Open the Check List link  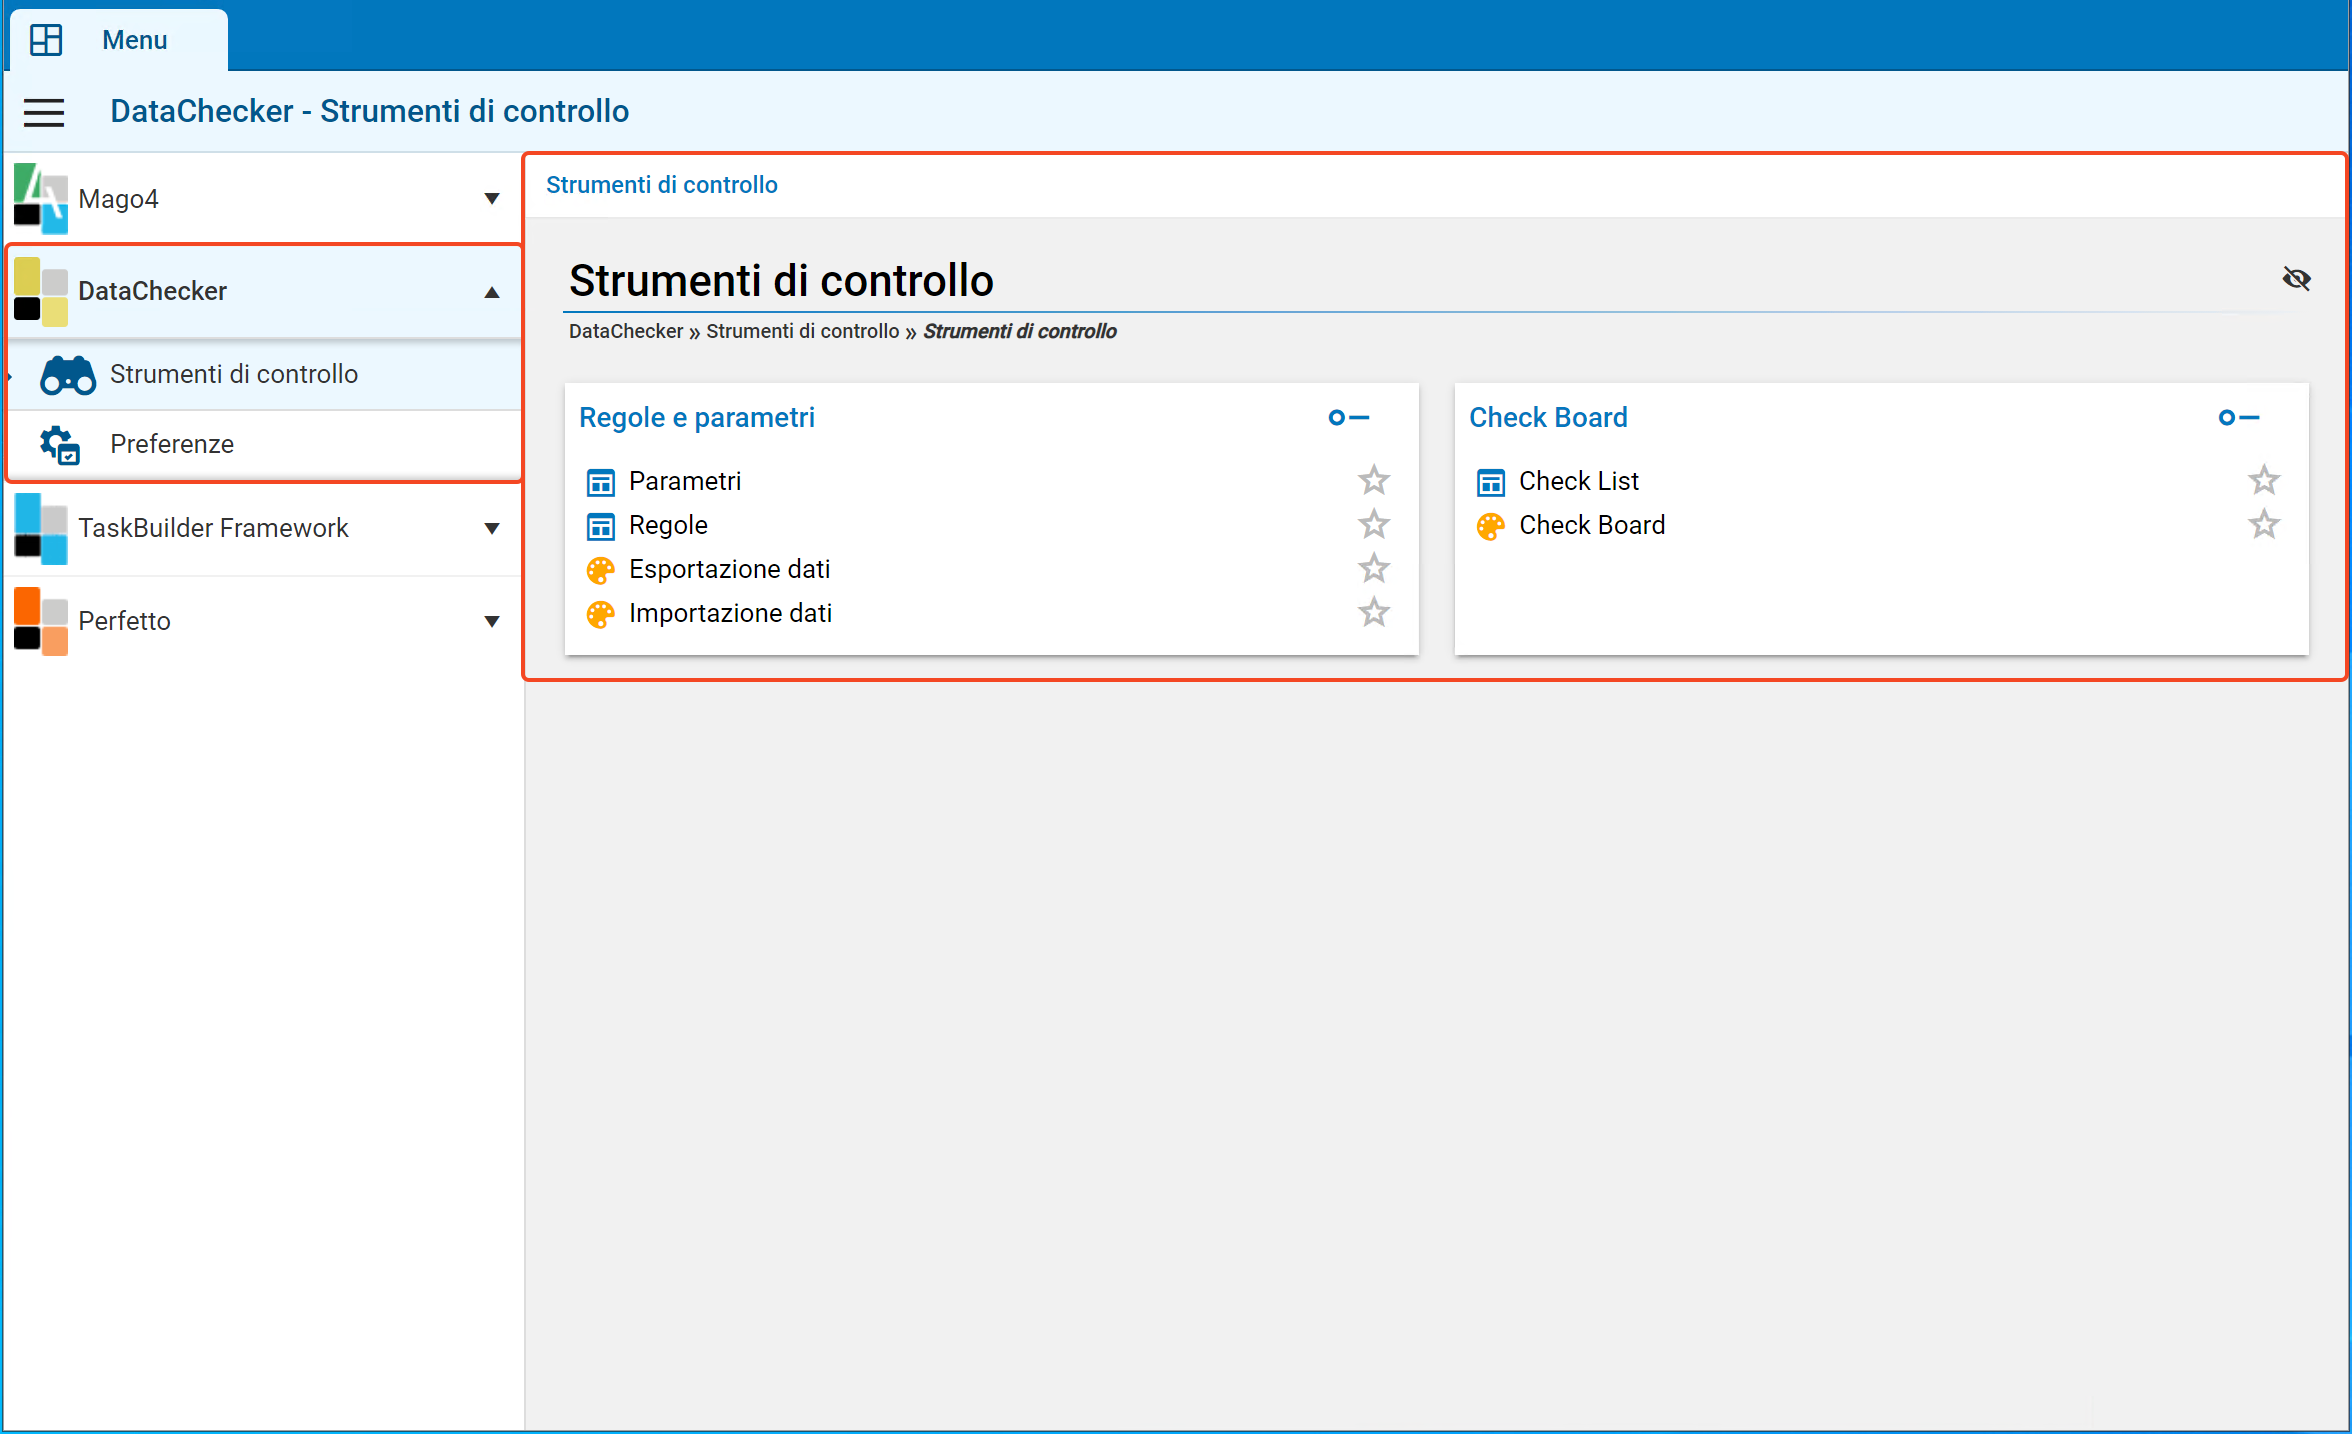(1579, 481)
